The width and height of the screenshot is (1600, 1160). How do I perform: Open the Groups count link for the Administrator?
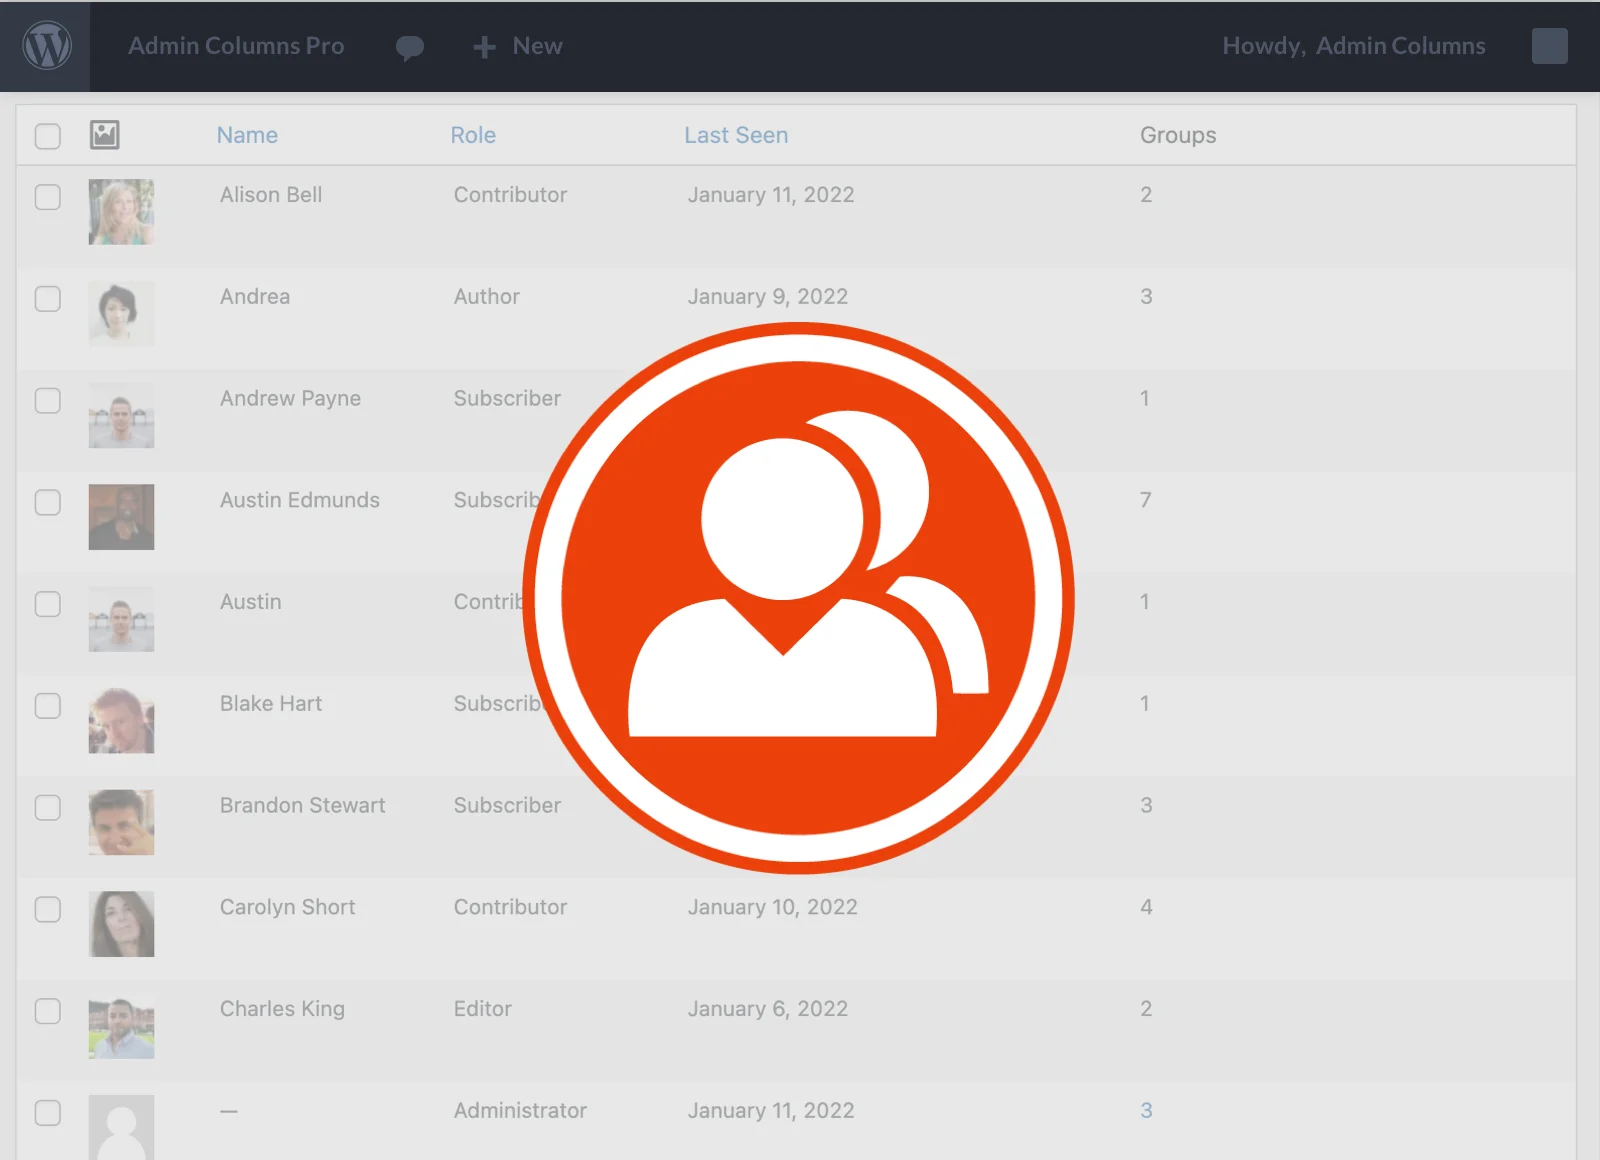coord(1146,1110)
